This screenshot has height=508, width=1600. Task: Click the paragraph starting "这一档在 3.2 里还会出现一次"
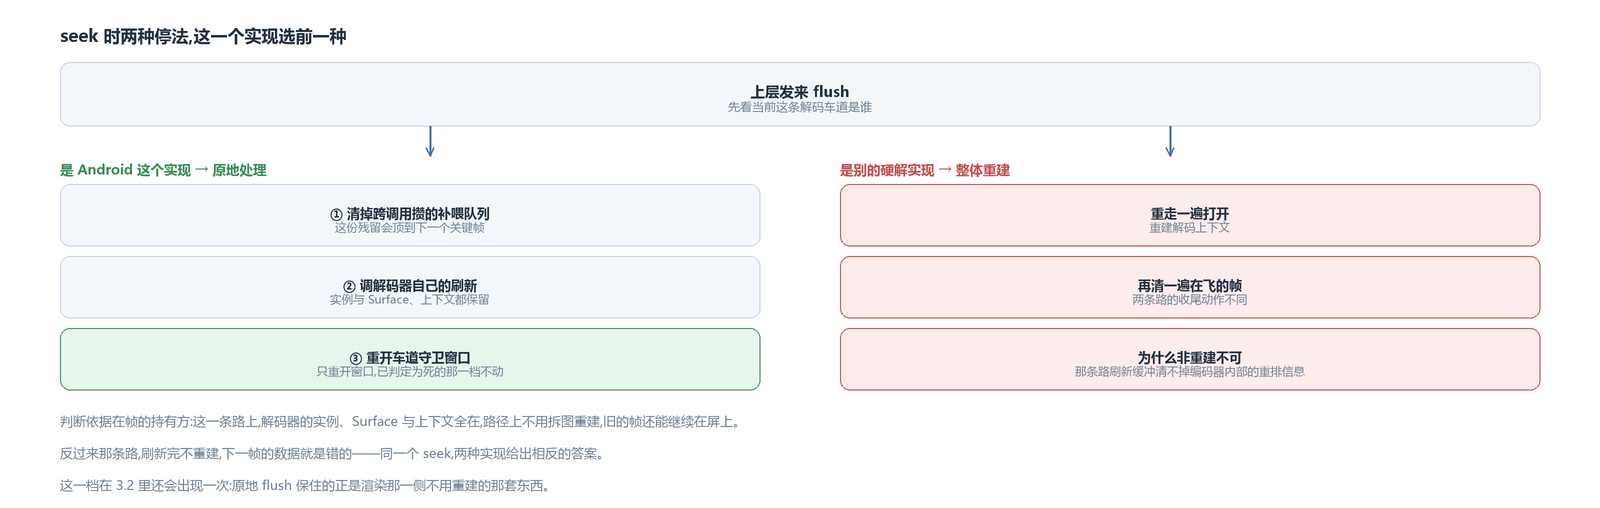307,486
